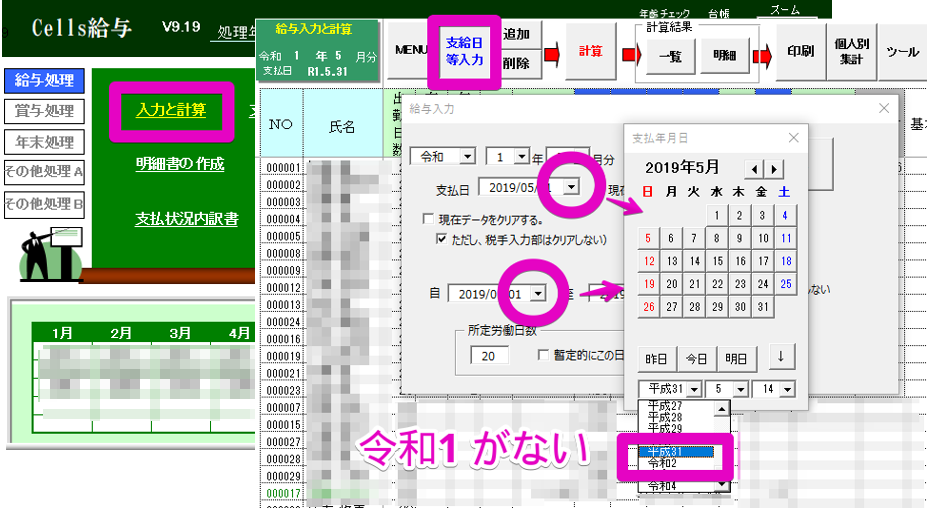The image size is (931, 509).
Task: Go to next month in calendar
Action: (x=774, y=169)
